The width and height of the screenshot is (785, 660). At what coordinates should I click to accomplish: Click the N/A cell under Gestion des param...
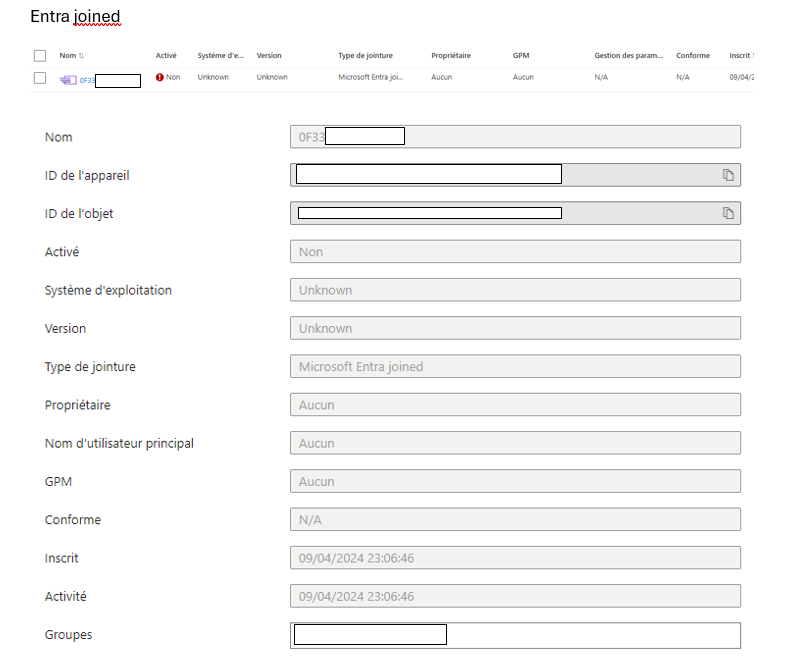(601, 77)
